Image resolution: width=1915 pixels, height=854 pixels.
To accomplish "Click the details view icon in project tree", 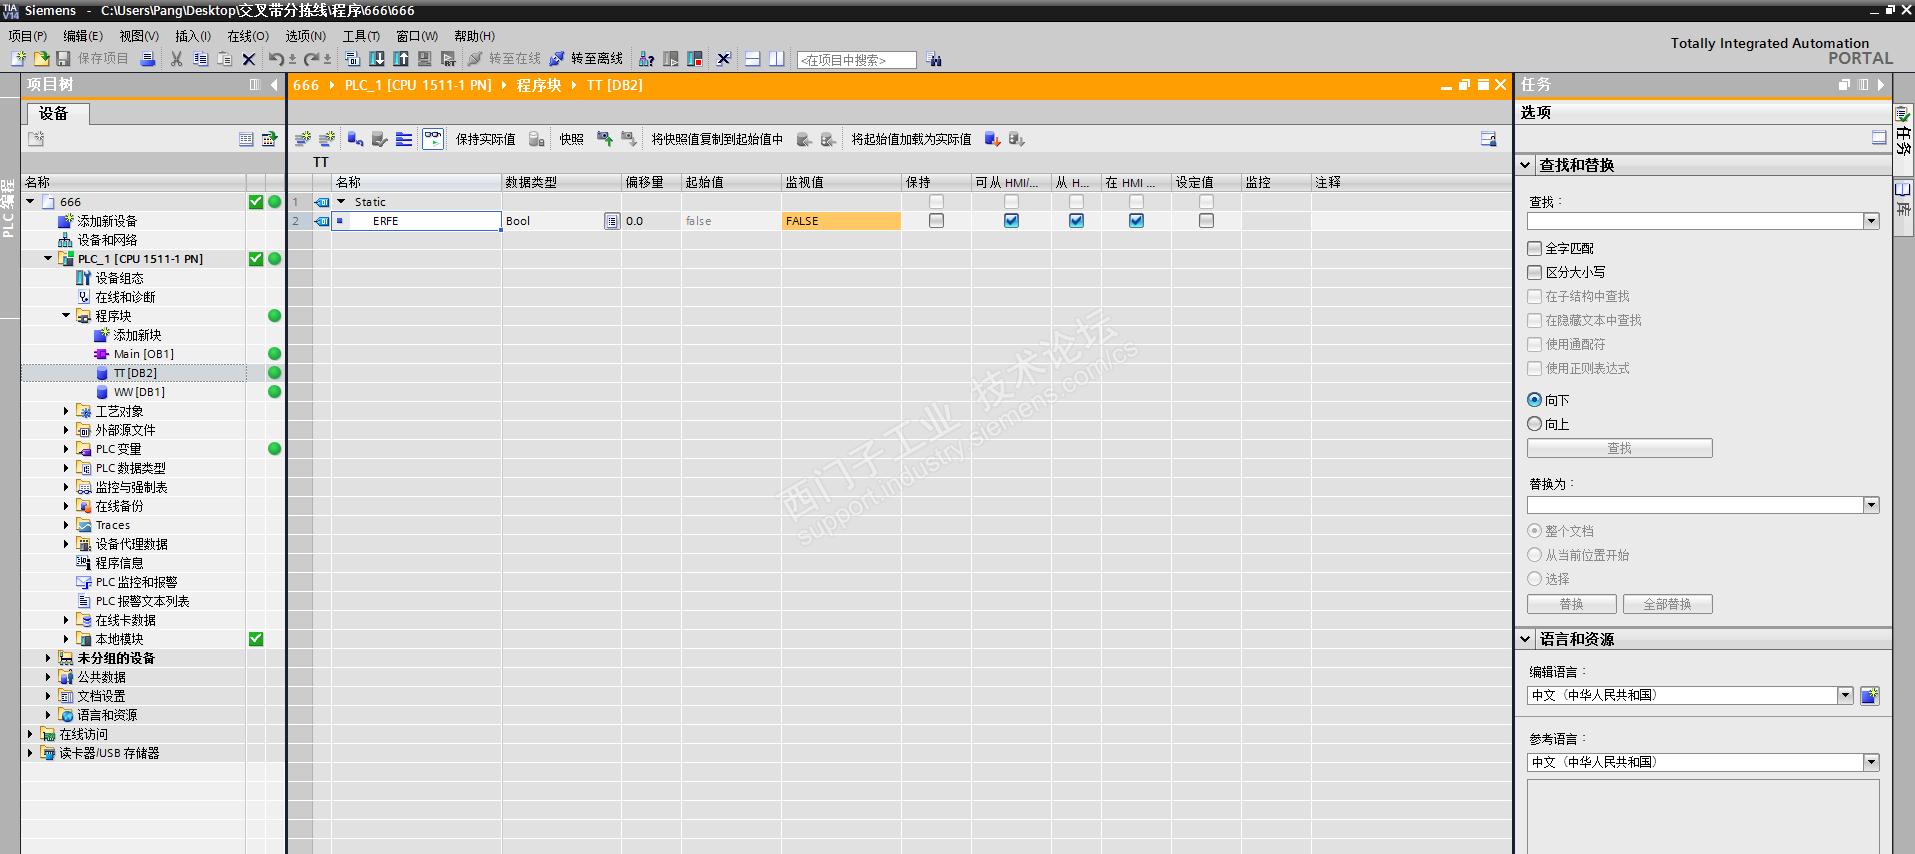I will pyautogui.click(x=246, y=139).
